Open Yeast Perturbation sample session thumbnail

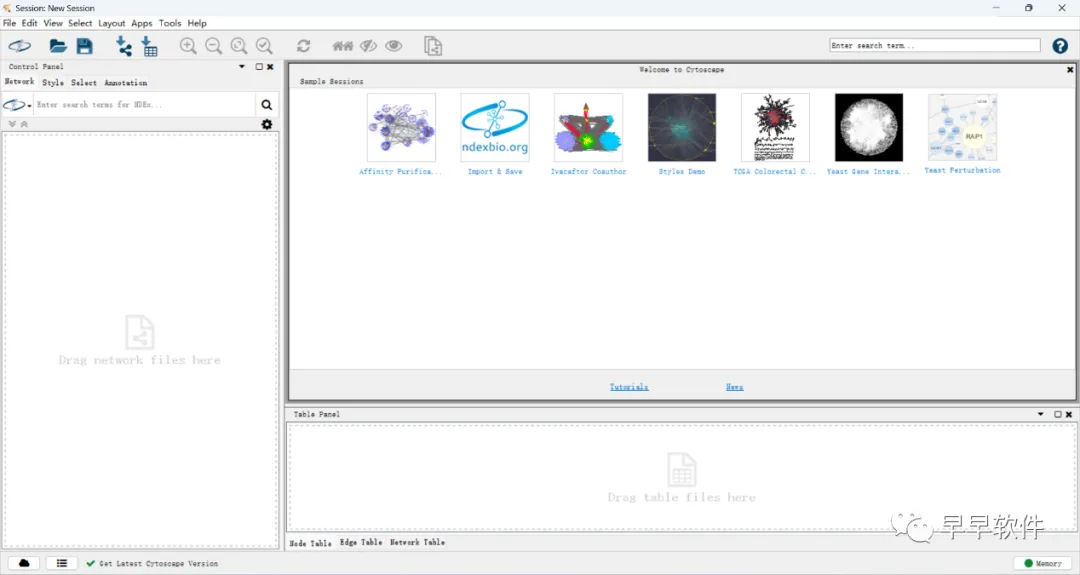(962, 127)
